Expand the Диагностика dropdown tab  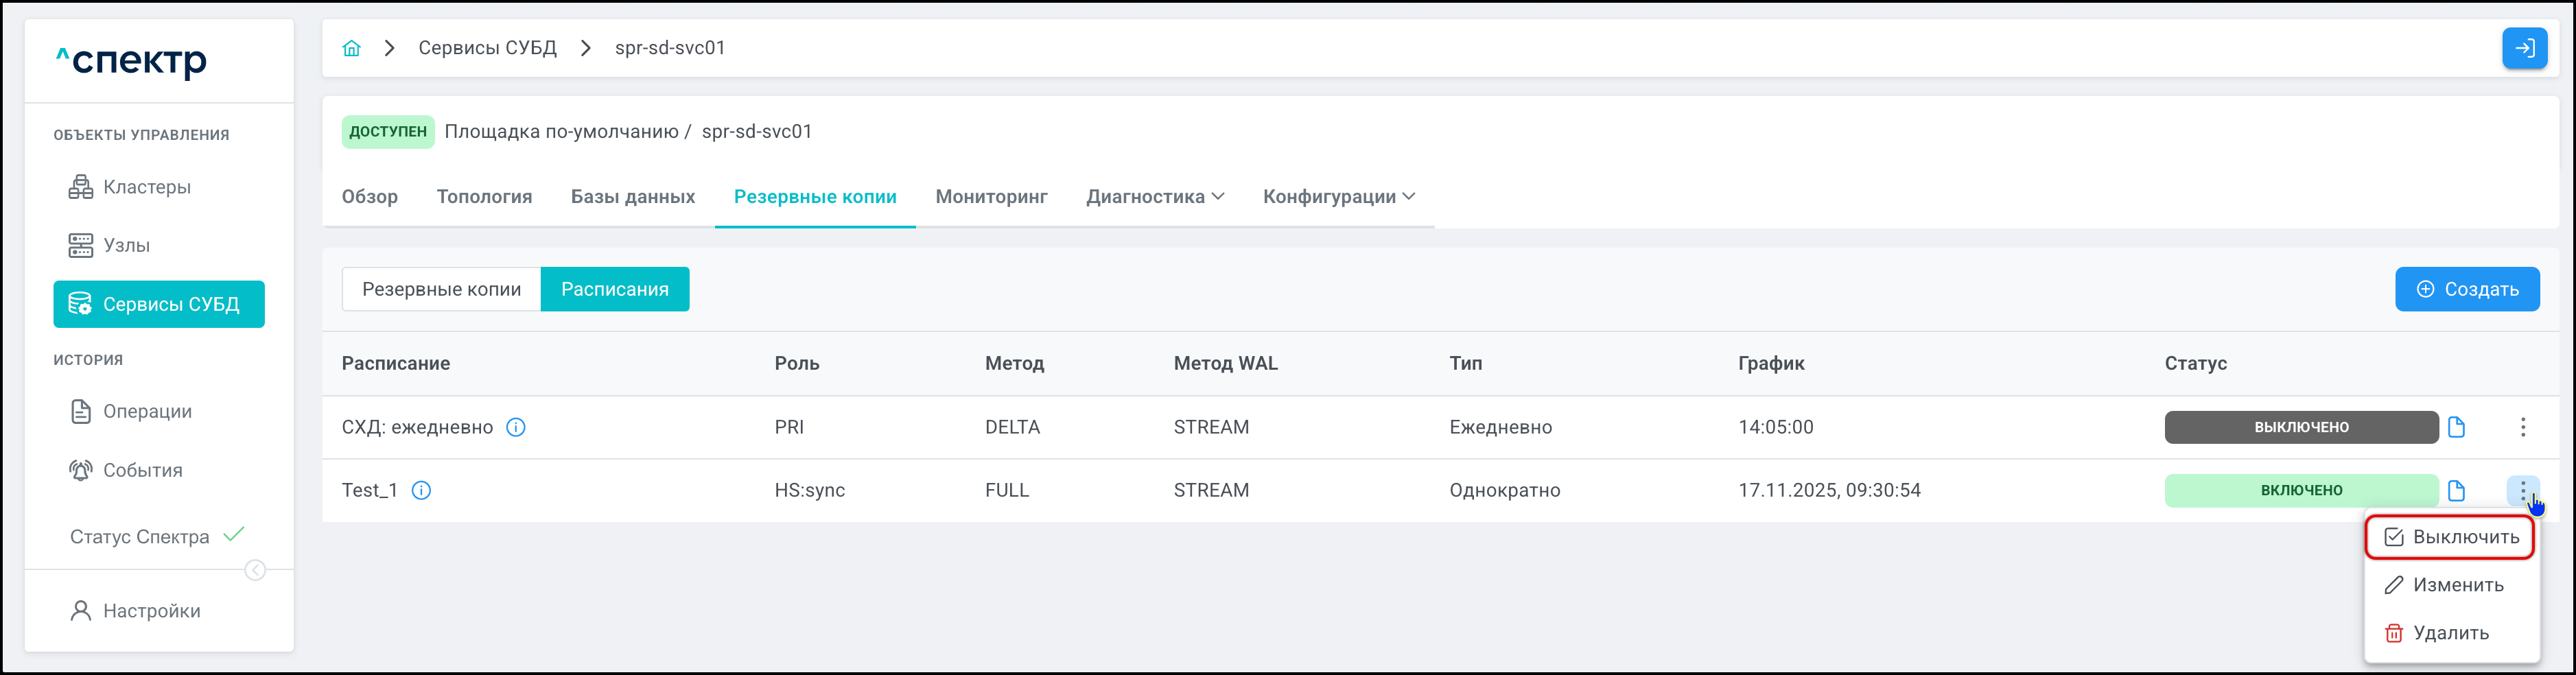1154,197
